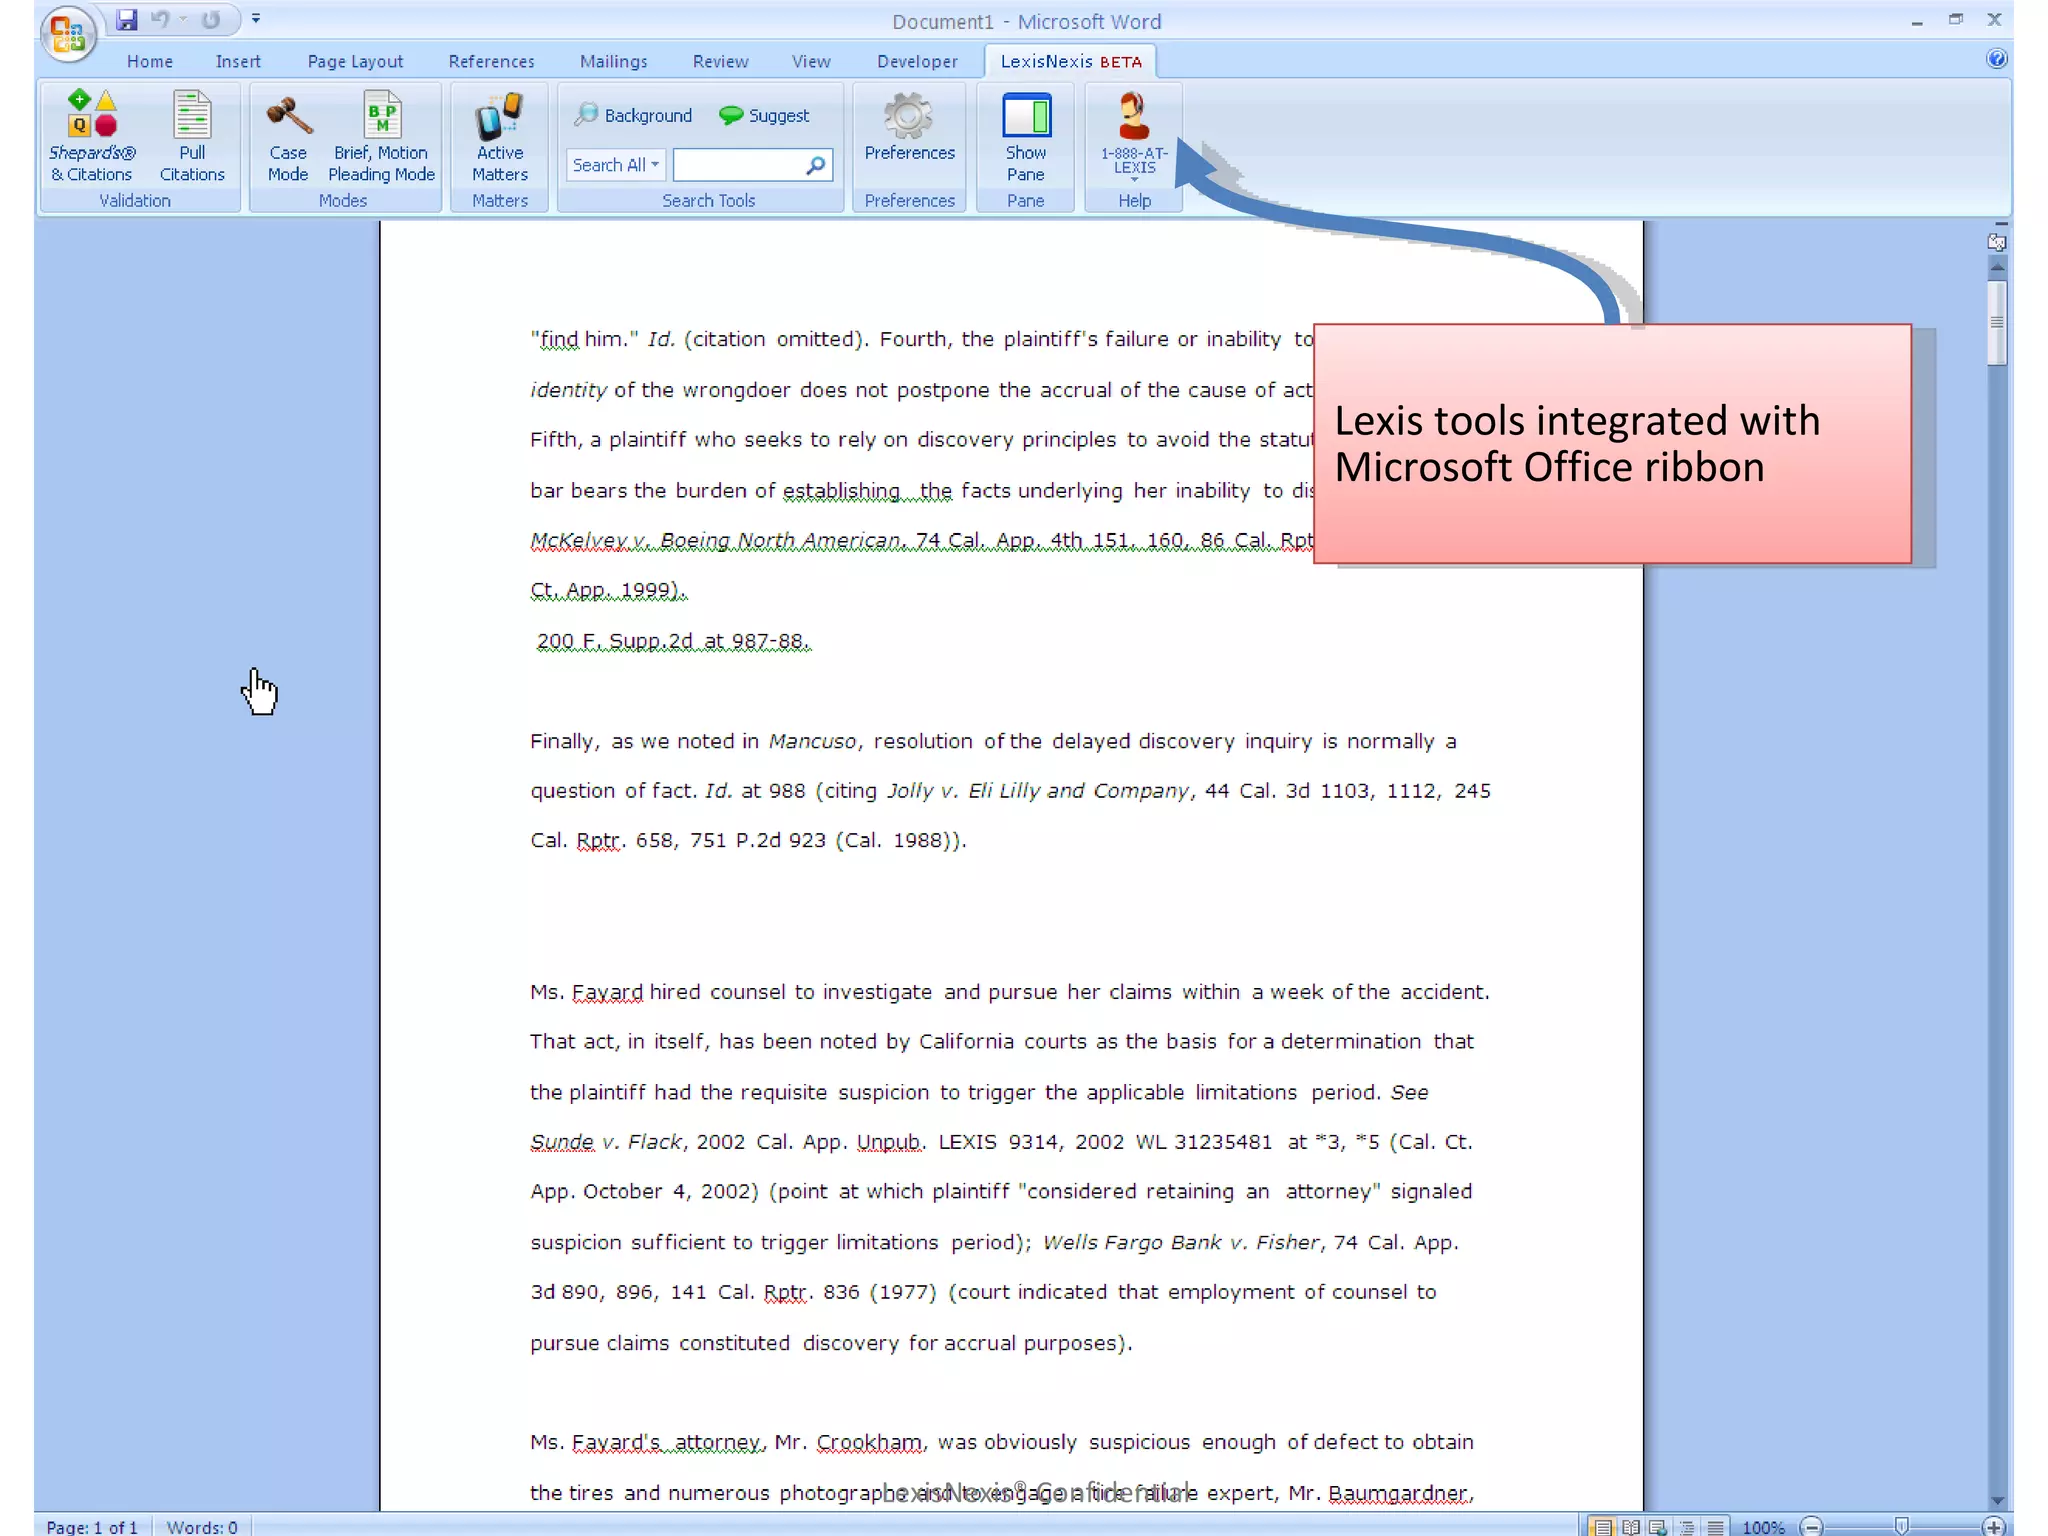Open the View tab
2048x1536 pixels.
(x=811, y=61)
